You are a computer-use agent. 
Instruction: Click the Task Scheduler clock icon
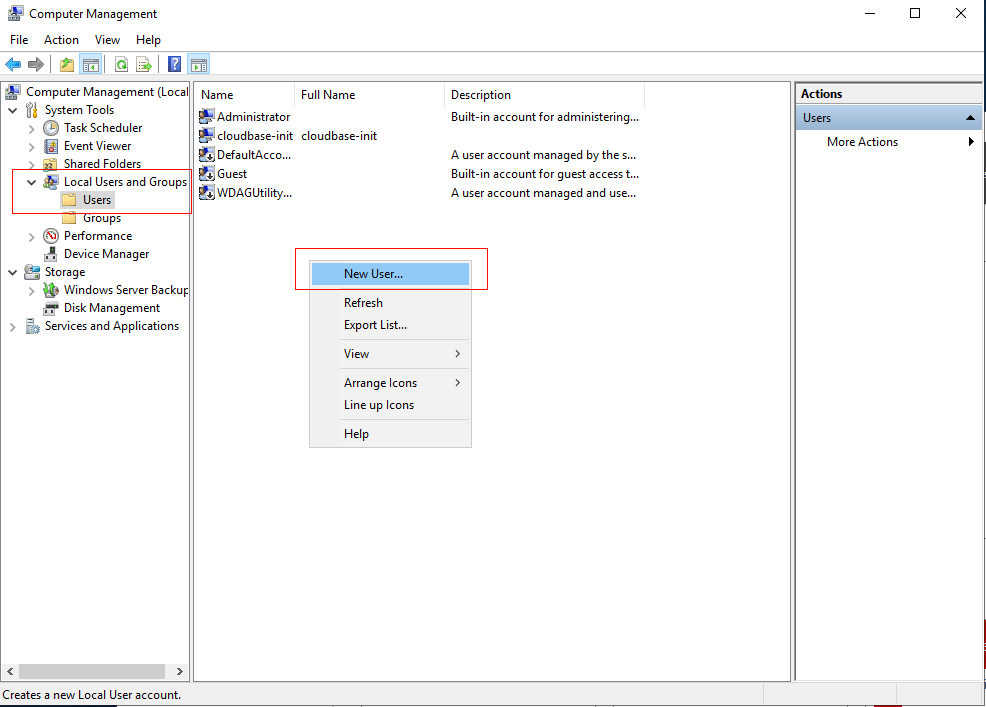click(x=51, y=128)
